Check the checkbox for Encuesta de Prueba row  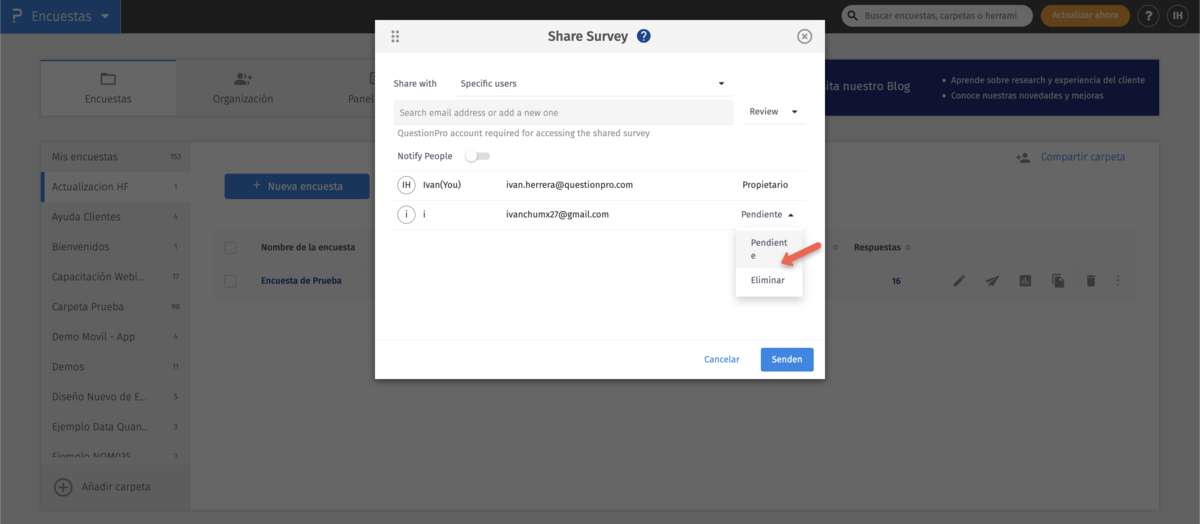[231, 281]
